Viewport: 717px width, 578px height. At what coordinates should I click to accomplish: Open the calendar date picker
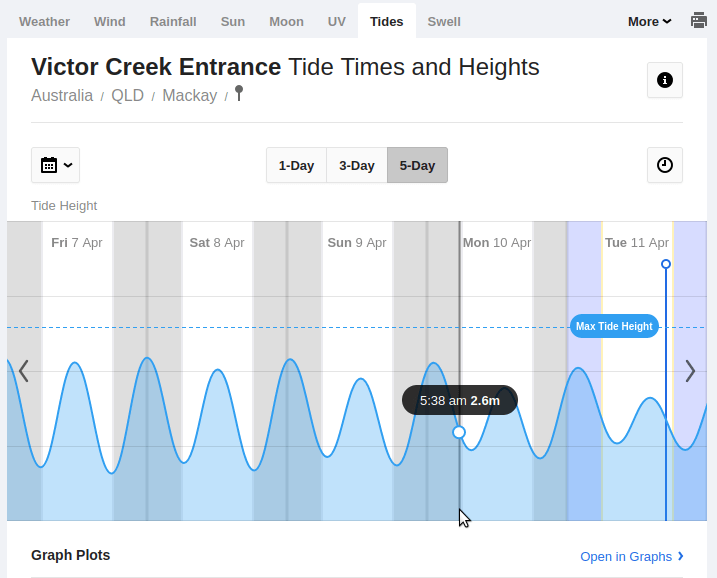[56, 165]
